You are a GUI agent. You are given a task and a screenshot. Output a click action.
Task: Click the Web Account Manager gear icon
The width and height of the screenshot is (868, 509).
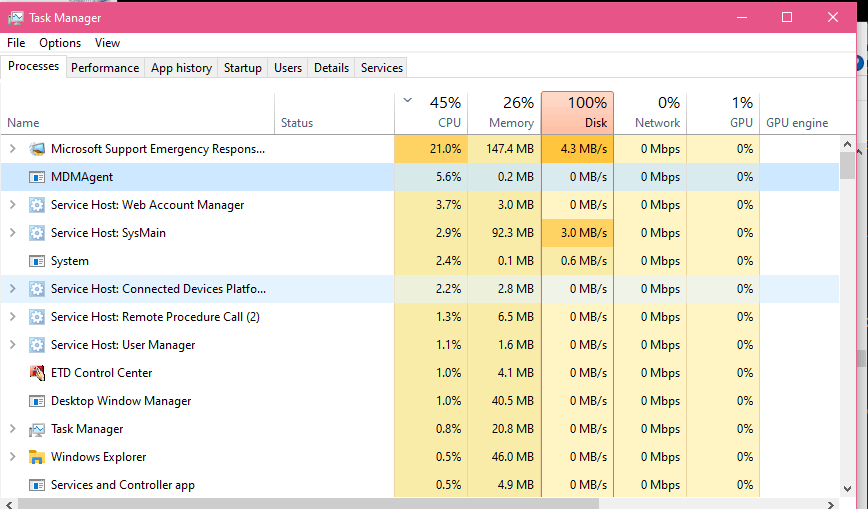(37, 205)
